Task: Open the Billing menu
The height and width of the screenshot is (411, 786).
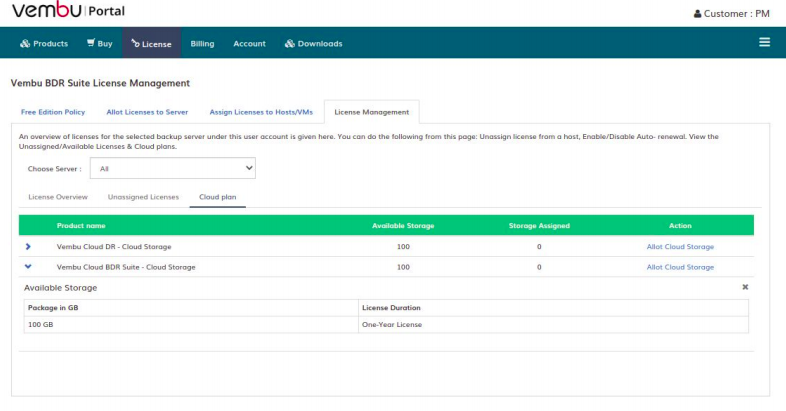Action: click(202, 44)
